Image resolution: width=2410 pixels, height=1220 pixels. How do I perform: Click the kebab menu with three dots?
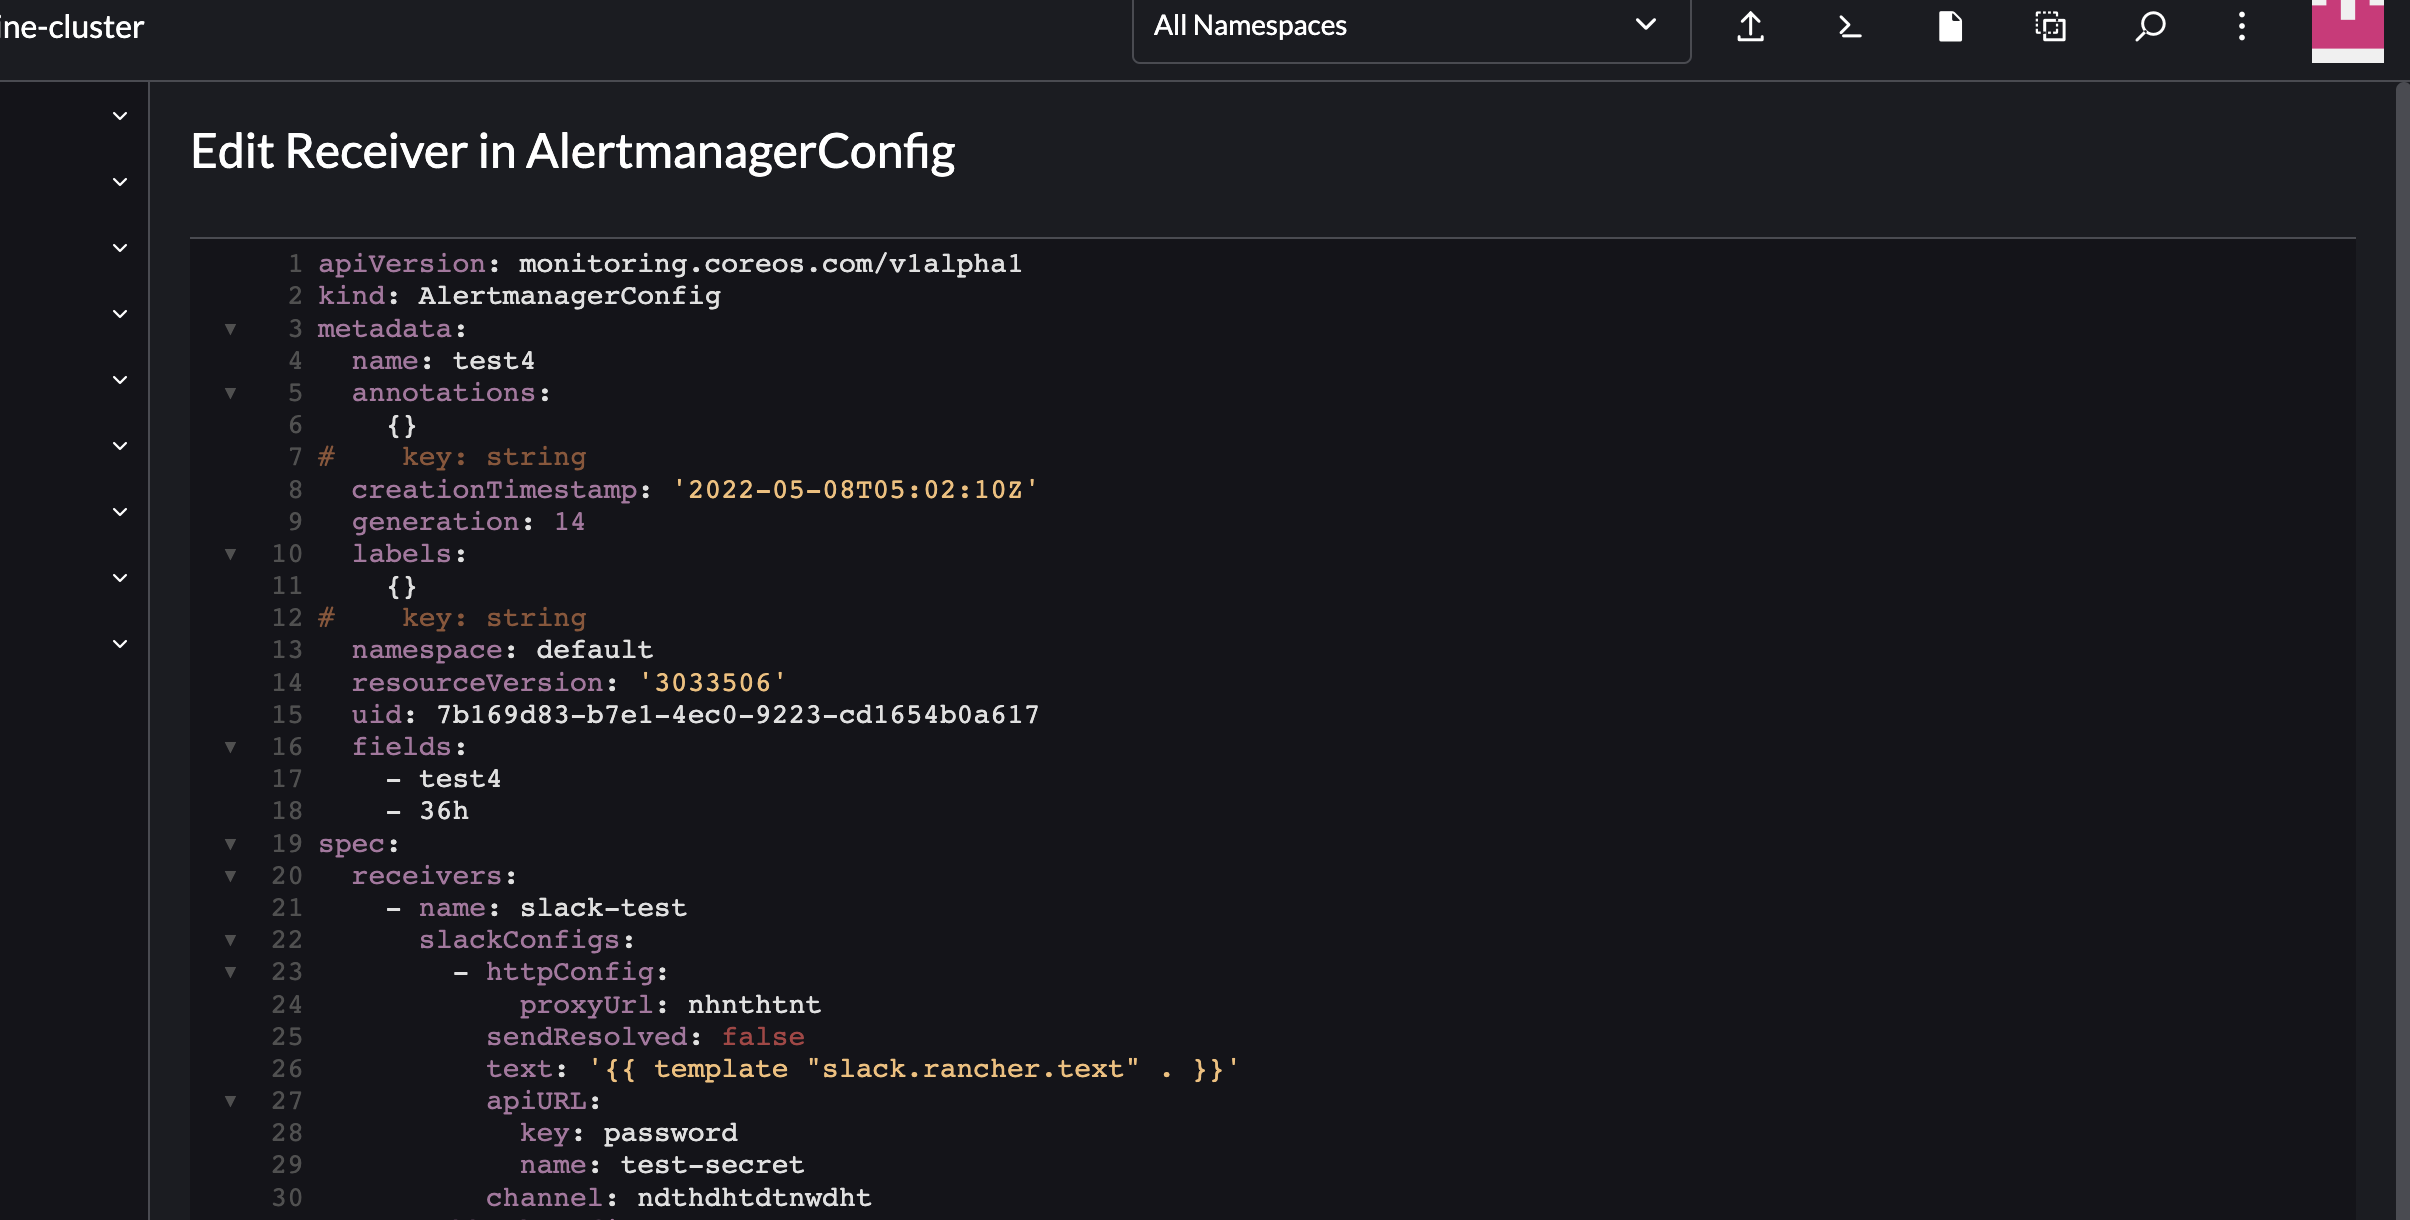coord(2242,27)
